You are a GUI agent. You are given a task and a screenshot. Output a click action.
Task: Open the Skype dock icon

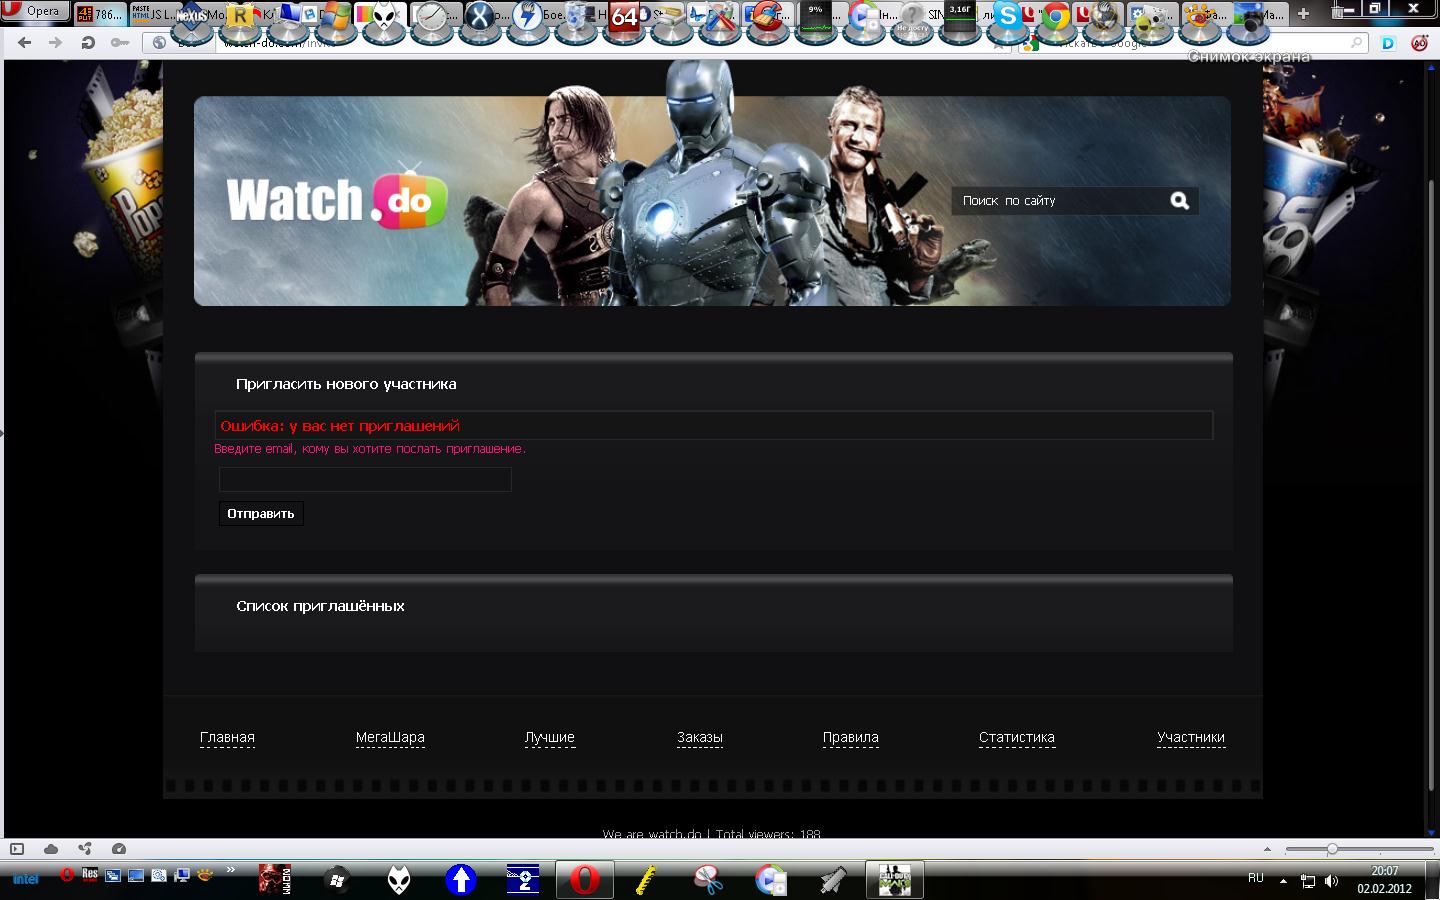click(1008, 16)
